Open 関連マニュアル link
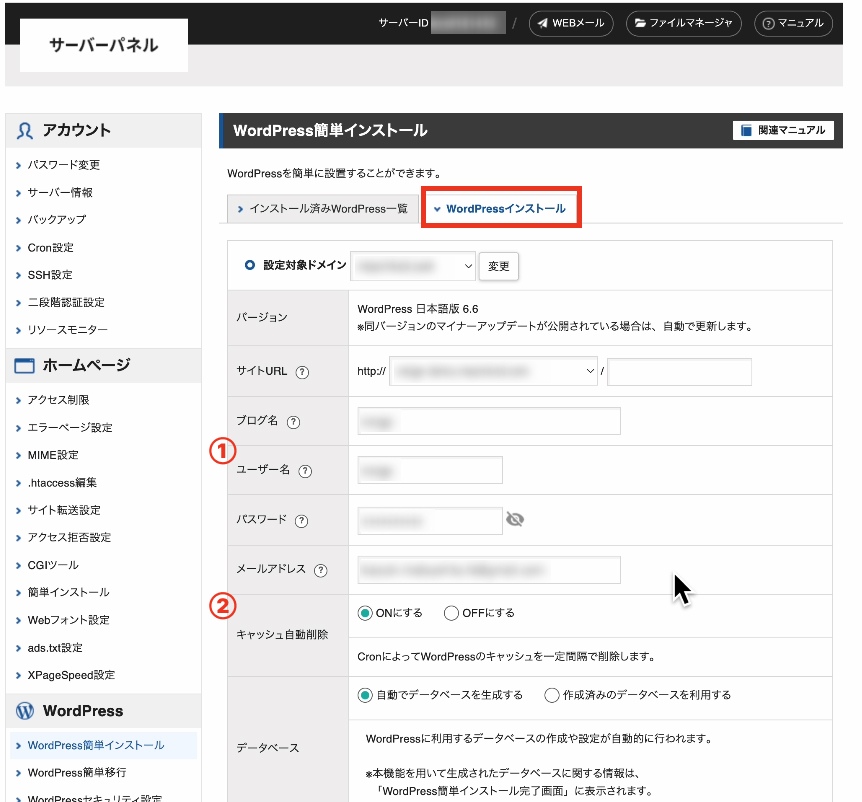Screen dimensions: 862x802 (783, 130)
